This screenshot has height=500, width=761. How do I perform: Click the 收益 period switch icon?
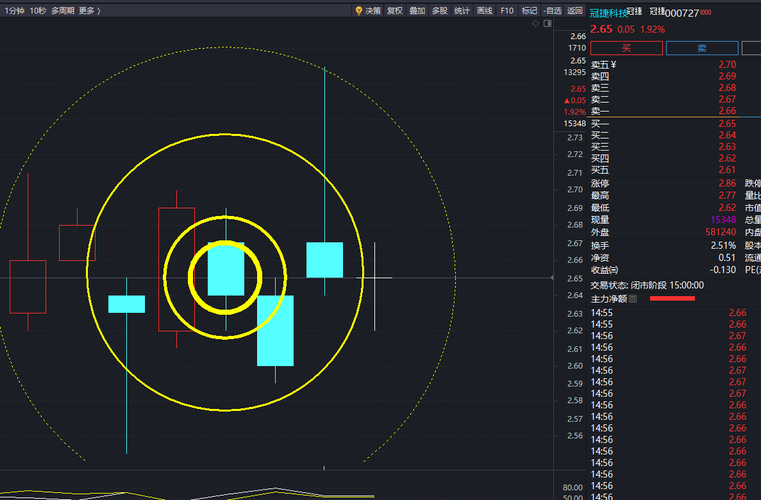614,270
